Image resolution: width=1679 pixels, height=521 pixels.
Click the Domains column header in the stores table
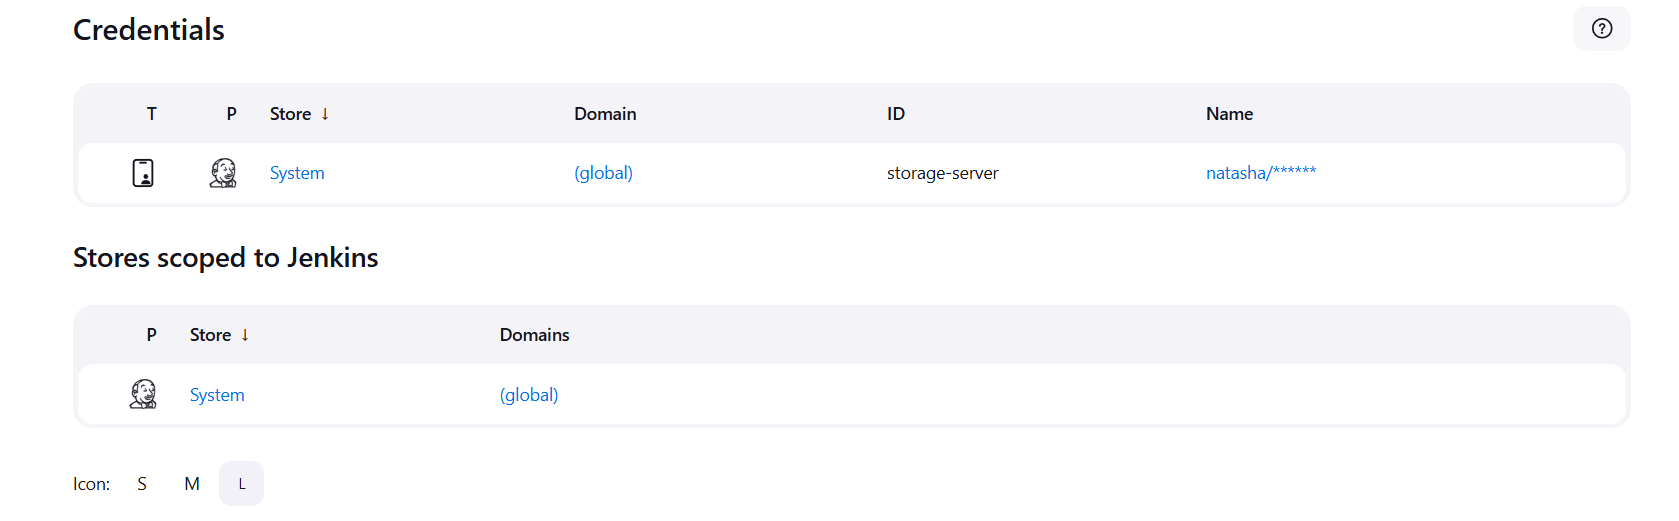tap(534, 335)
